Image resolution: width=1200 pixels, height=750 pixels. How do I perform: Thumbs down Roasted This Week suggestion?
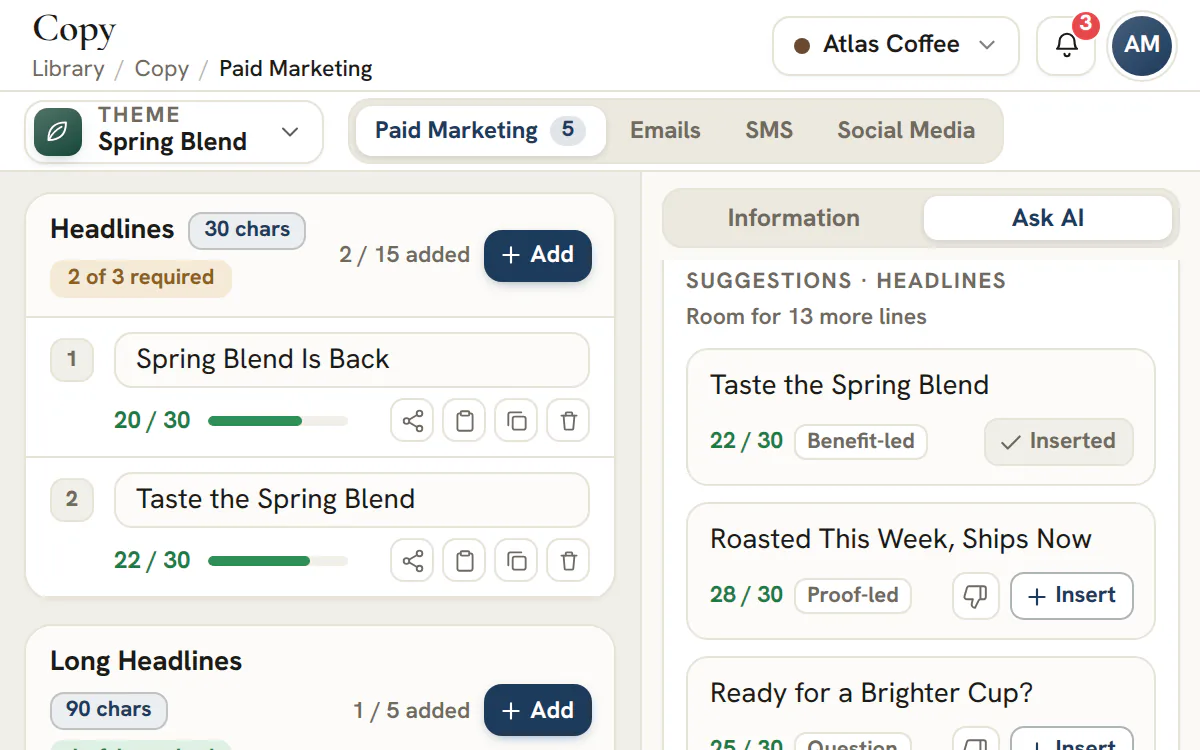(x=975, y=596)
